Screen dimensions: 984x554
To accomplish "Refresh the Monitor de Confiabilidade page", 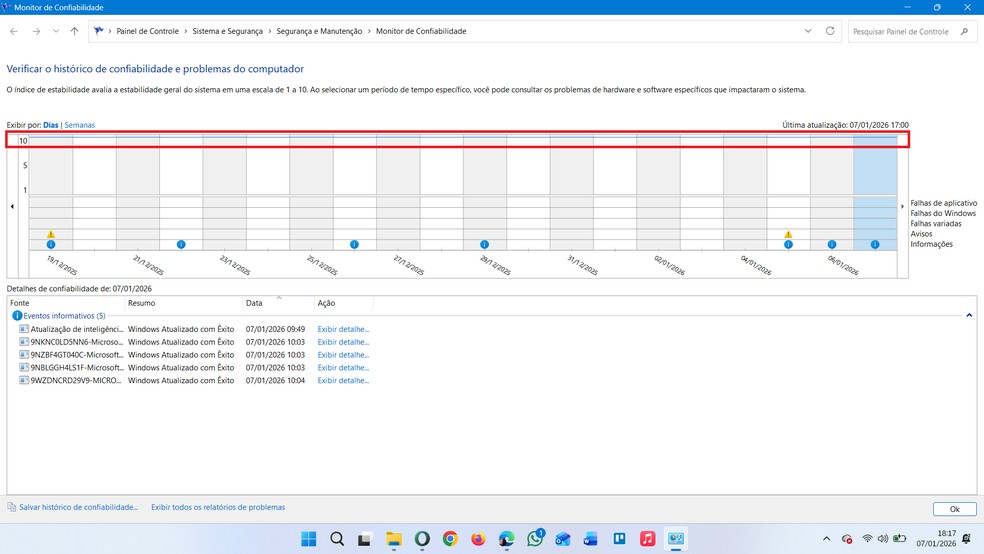I will click(830, 31).
